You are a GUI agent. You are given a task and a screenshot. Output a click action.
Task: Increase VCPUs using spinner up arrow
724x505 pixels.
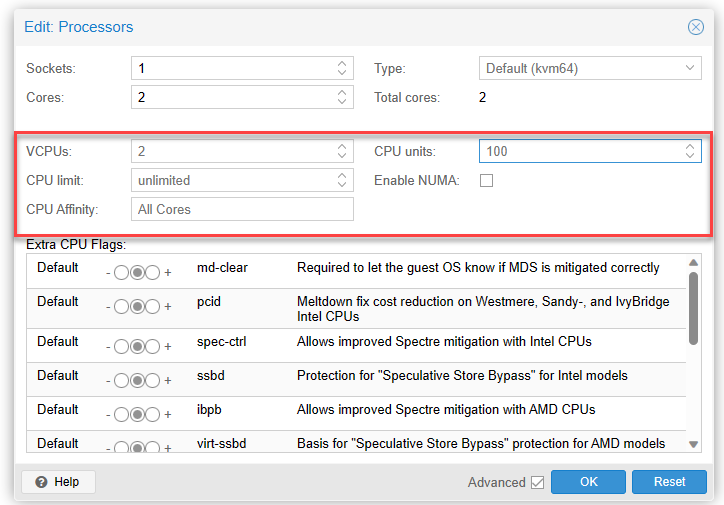coord(342,147)
